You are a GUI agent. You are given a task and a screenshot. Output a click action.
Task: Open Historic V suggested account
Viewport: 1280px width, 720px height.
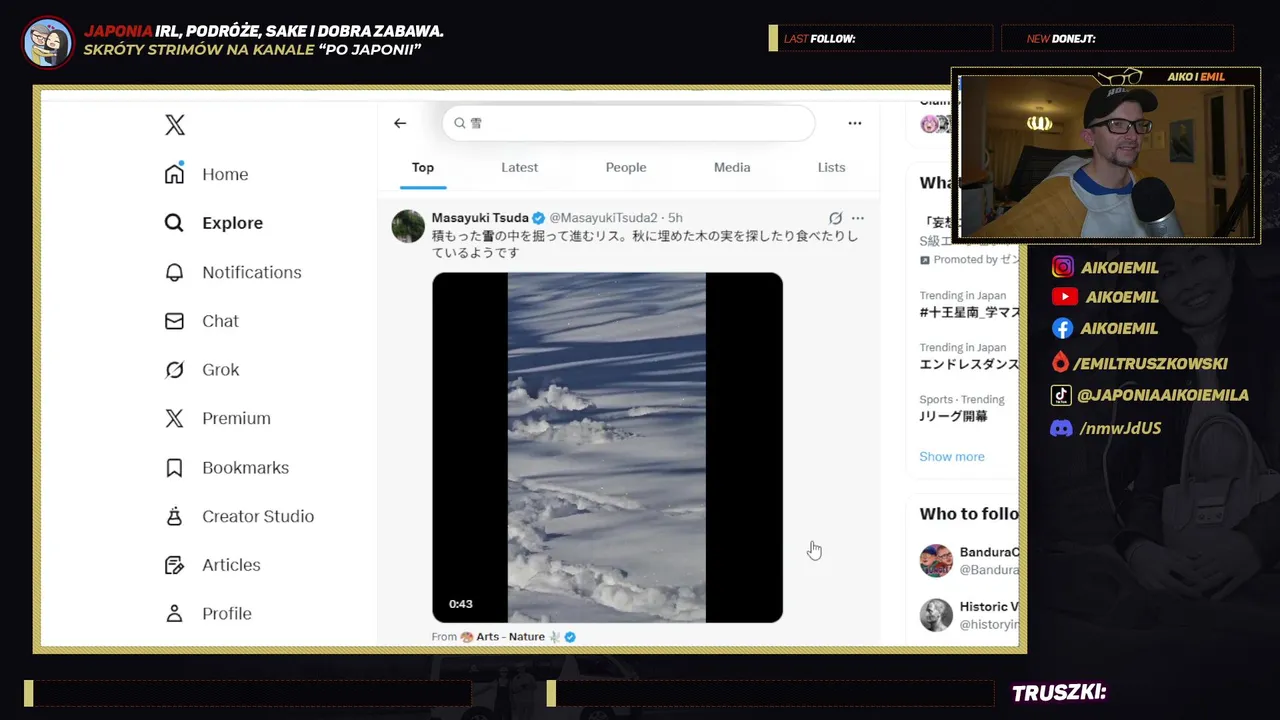click(x=989, y=607)
